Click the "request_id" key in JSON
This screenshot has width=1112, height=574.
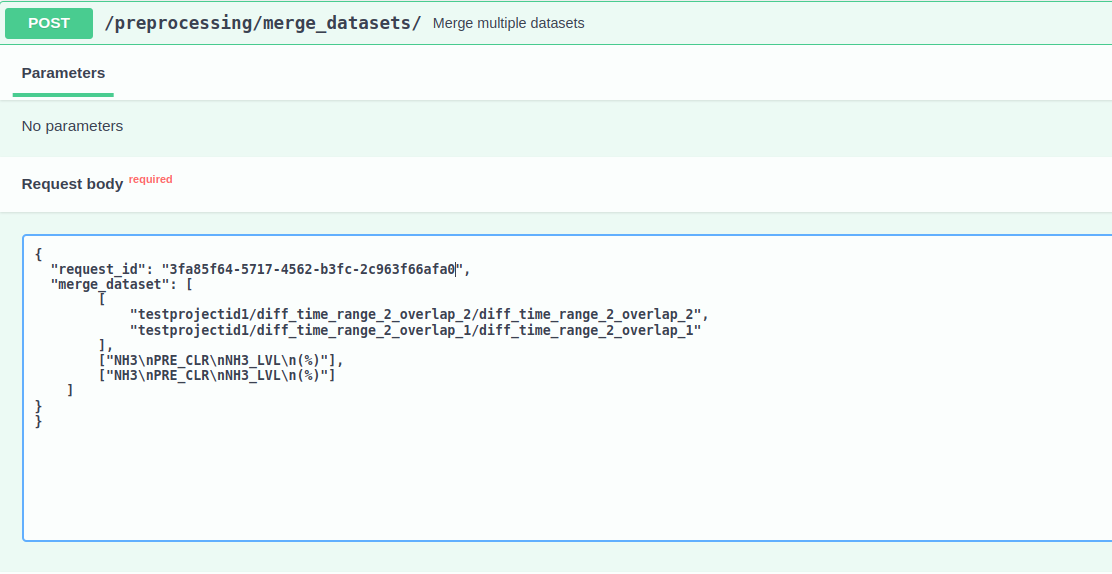click(96, 269)
